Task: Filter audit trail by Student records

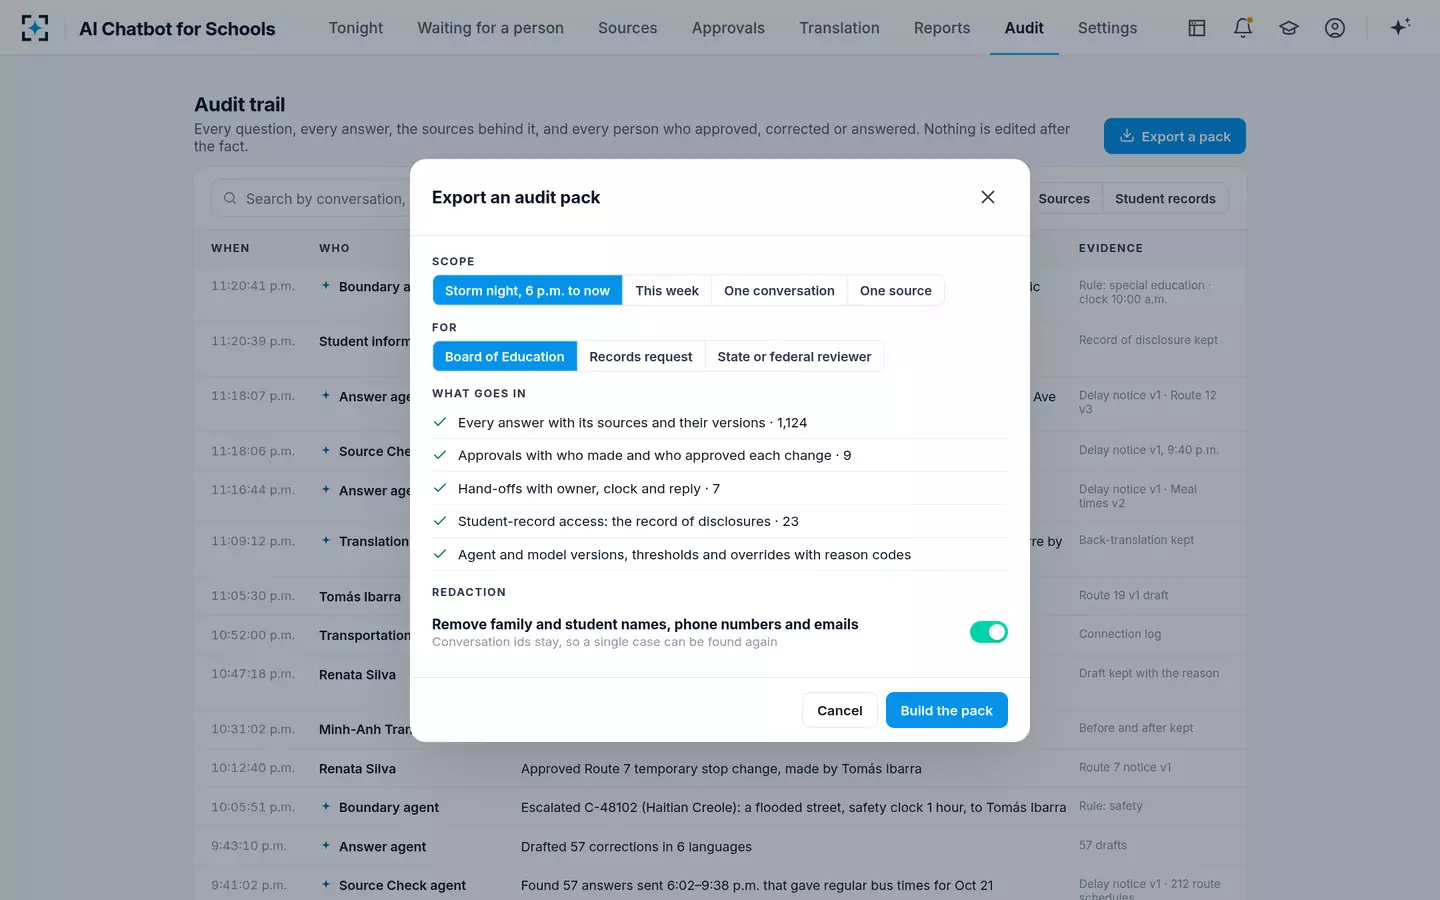Action: point(1165,198)
